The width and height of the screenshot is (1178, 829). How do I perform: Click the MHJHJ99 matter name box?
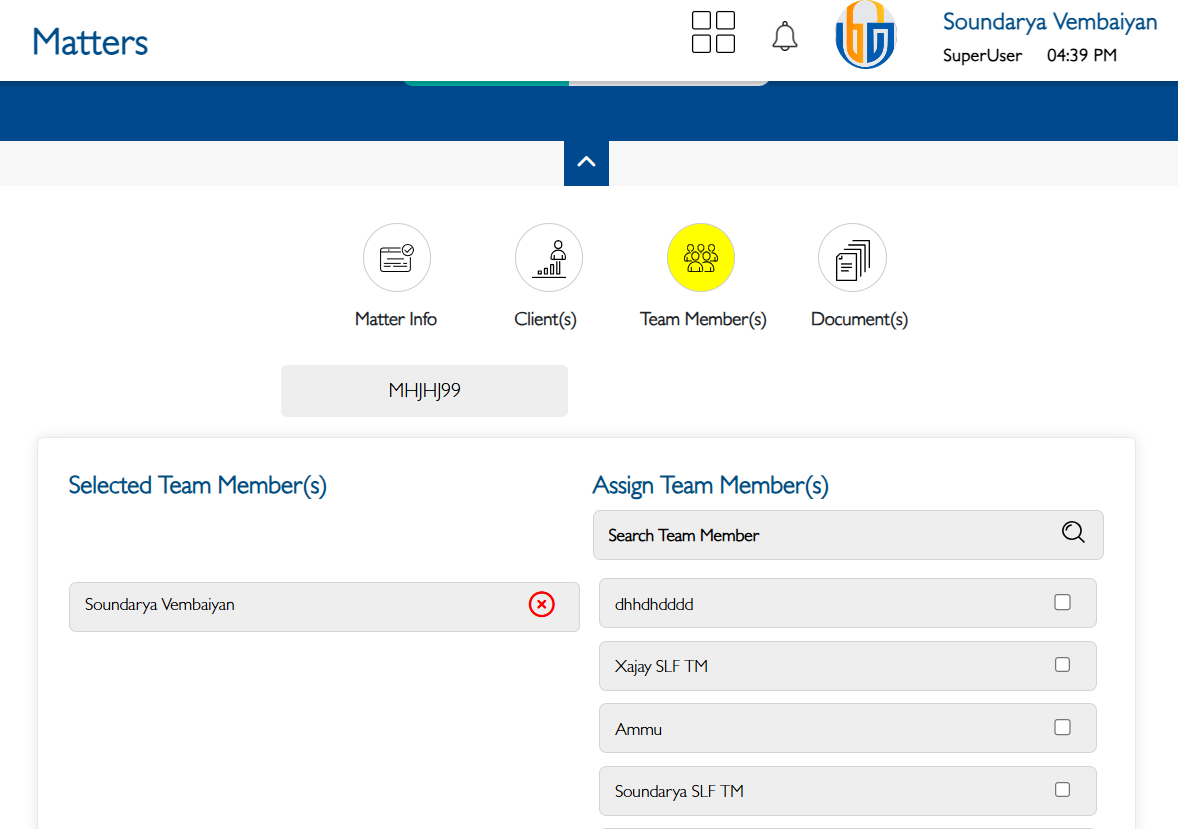(x=424, y=391)
